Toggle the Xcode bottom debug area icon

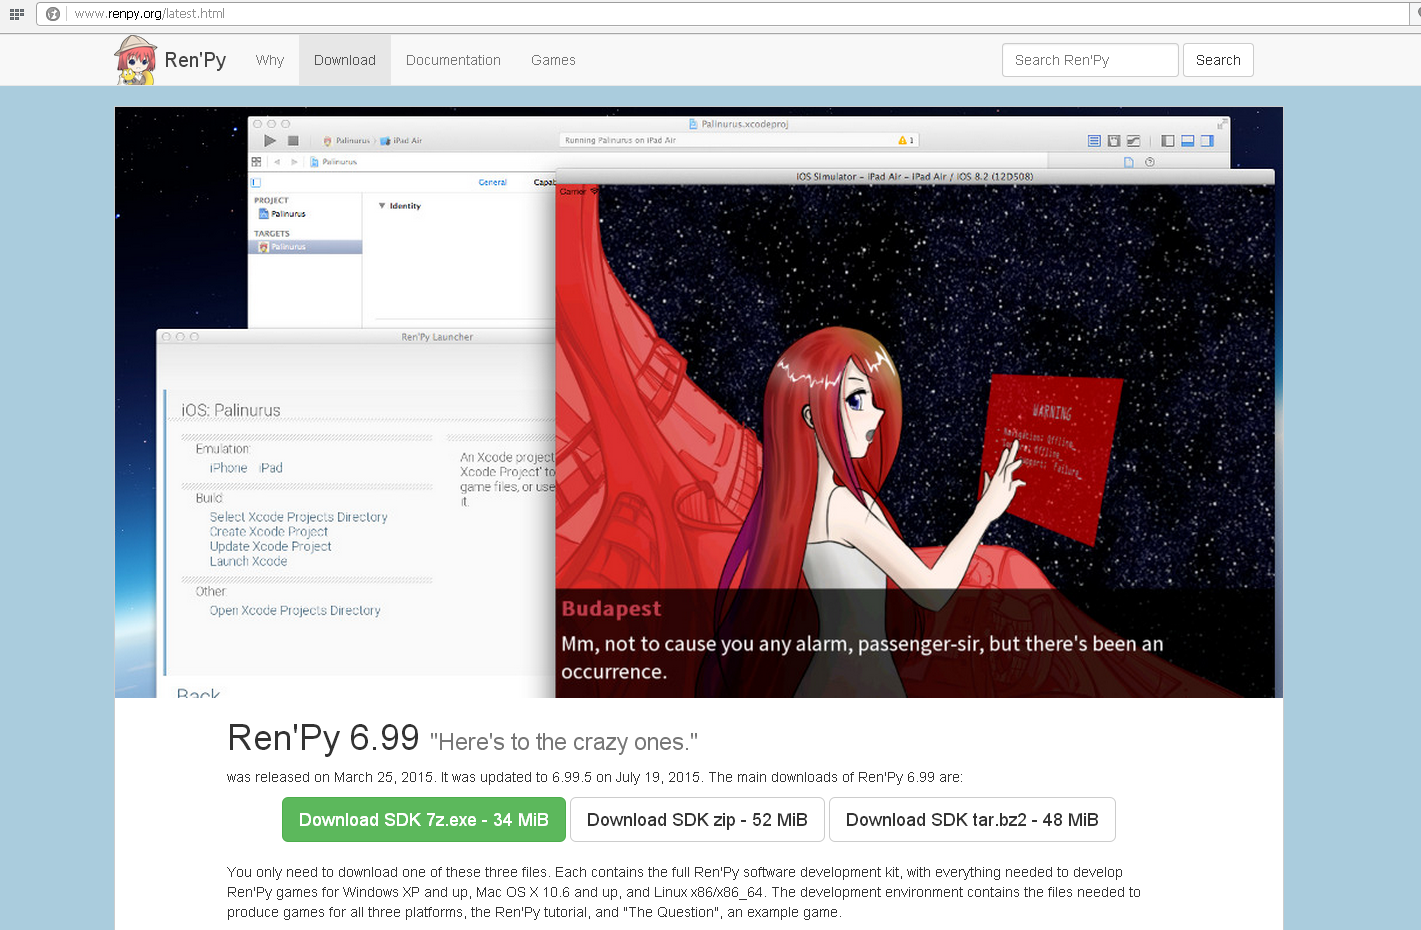click(1187, 141)
